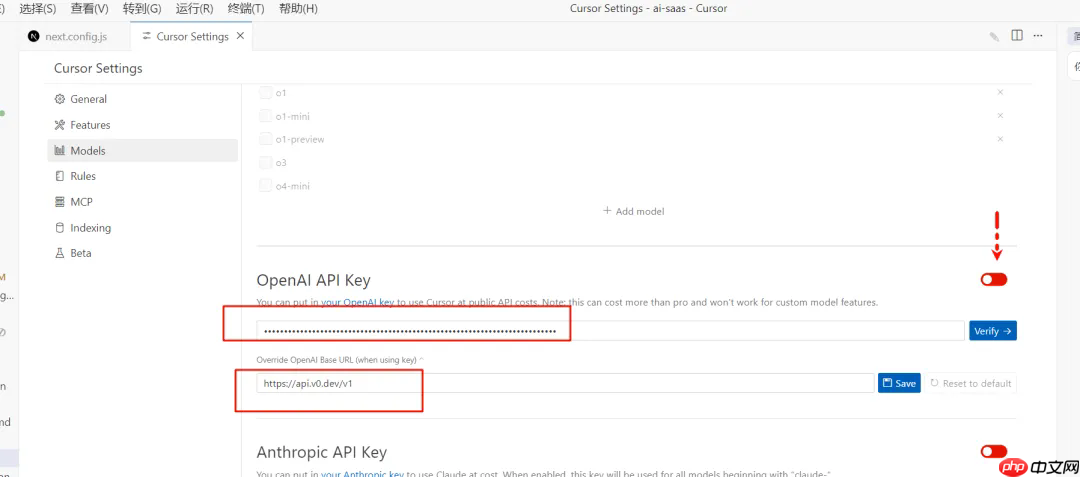Enable the Anthropic API Key switch
1080x477 pixels.
[994, 452]
